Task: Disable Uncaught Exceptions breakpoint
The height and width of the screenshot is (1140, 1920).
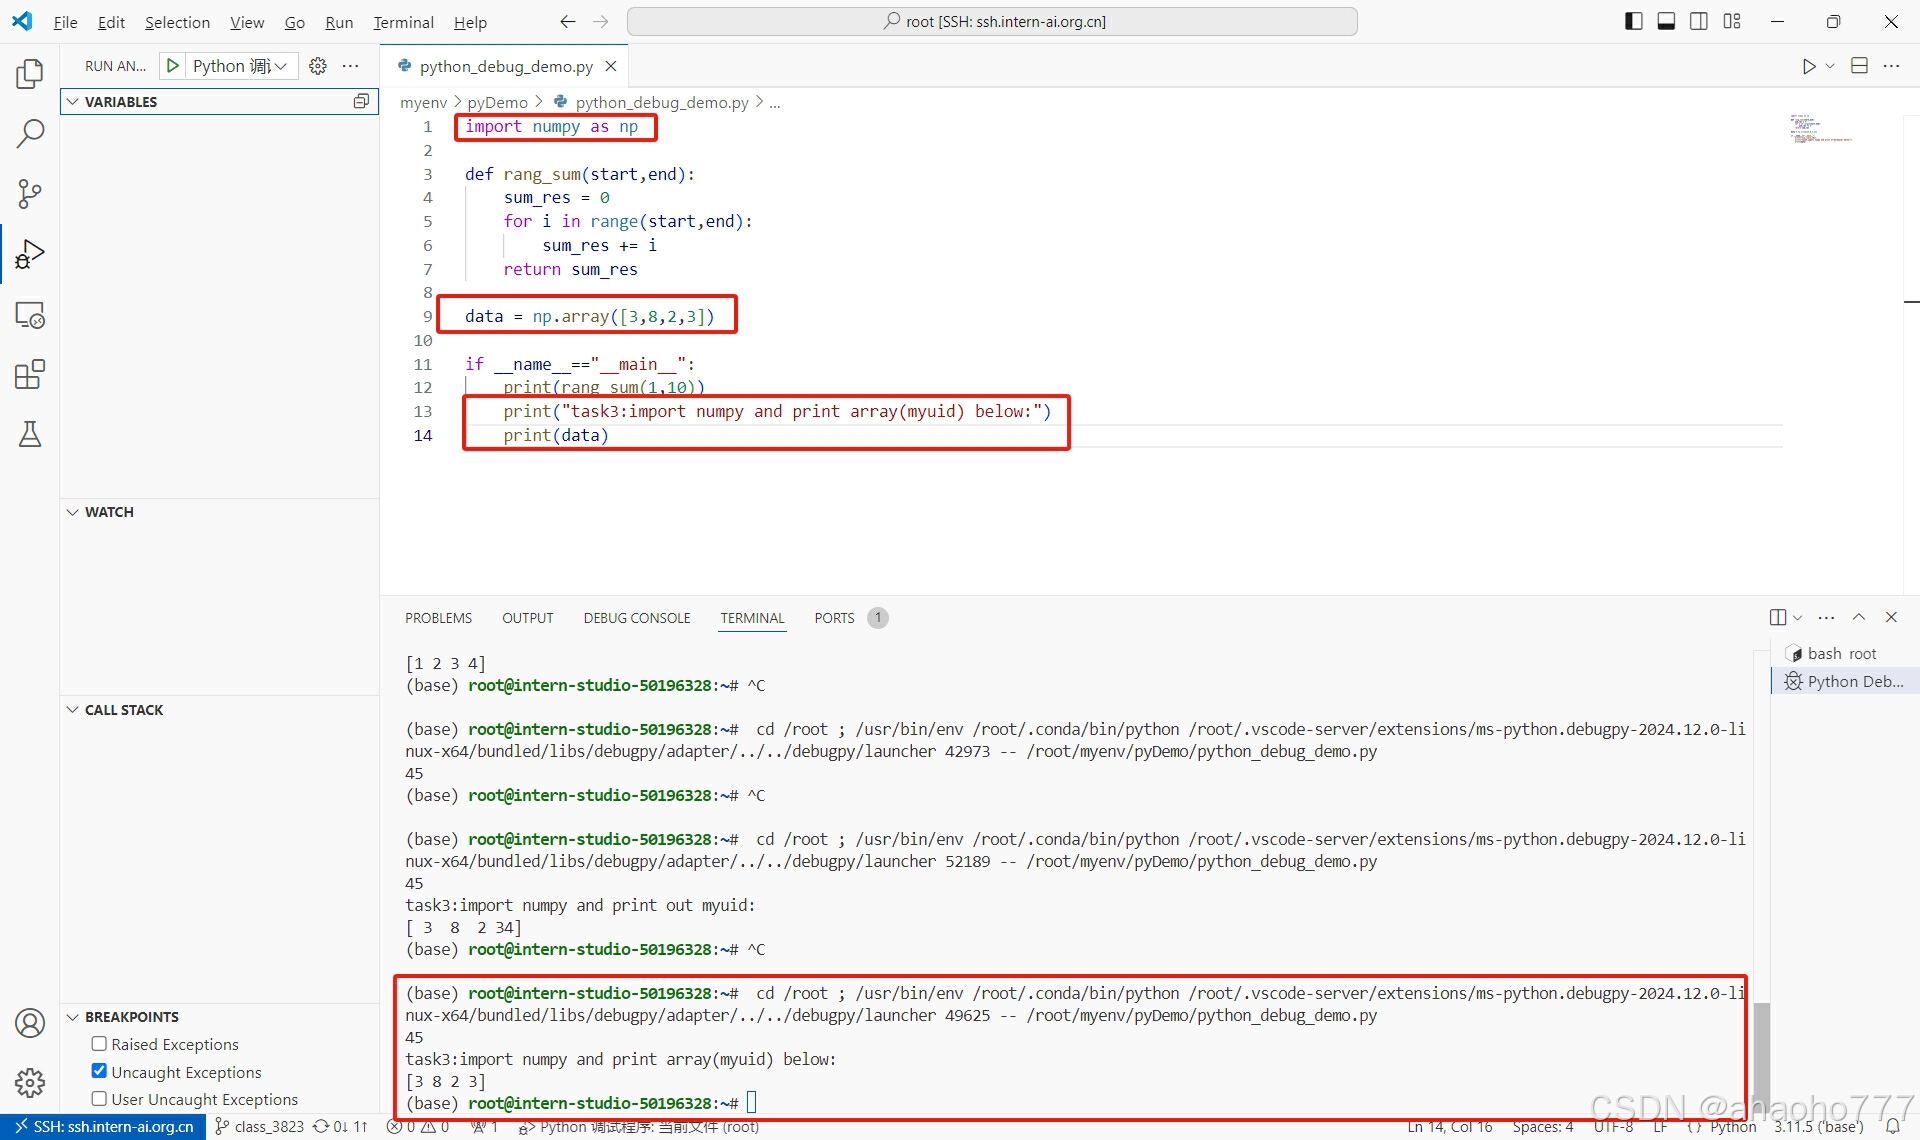Action: coord(99,1071)
